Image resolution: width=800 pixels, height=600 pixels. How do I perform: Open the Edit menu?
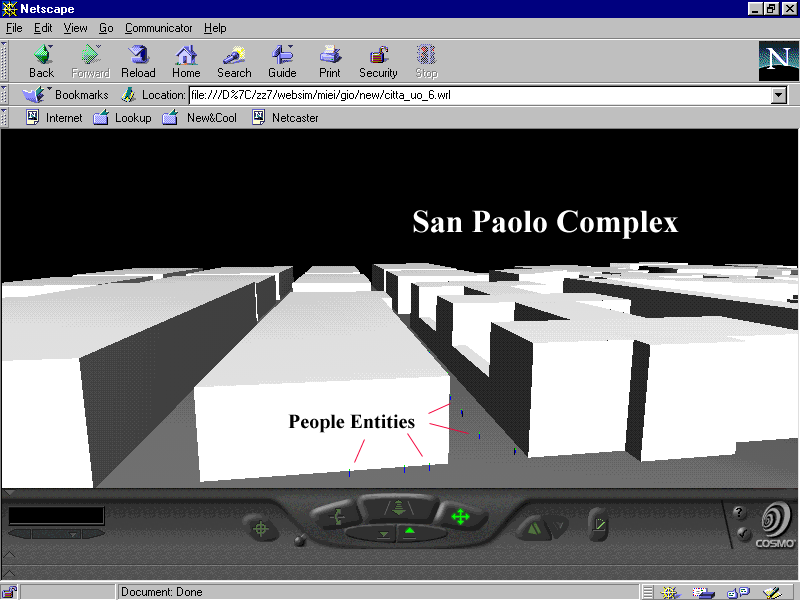coord(43,28)
